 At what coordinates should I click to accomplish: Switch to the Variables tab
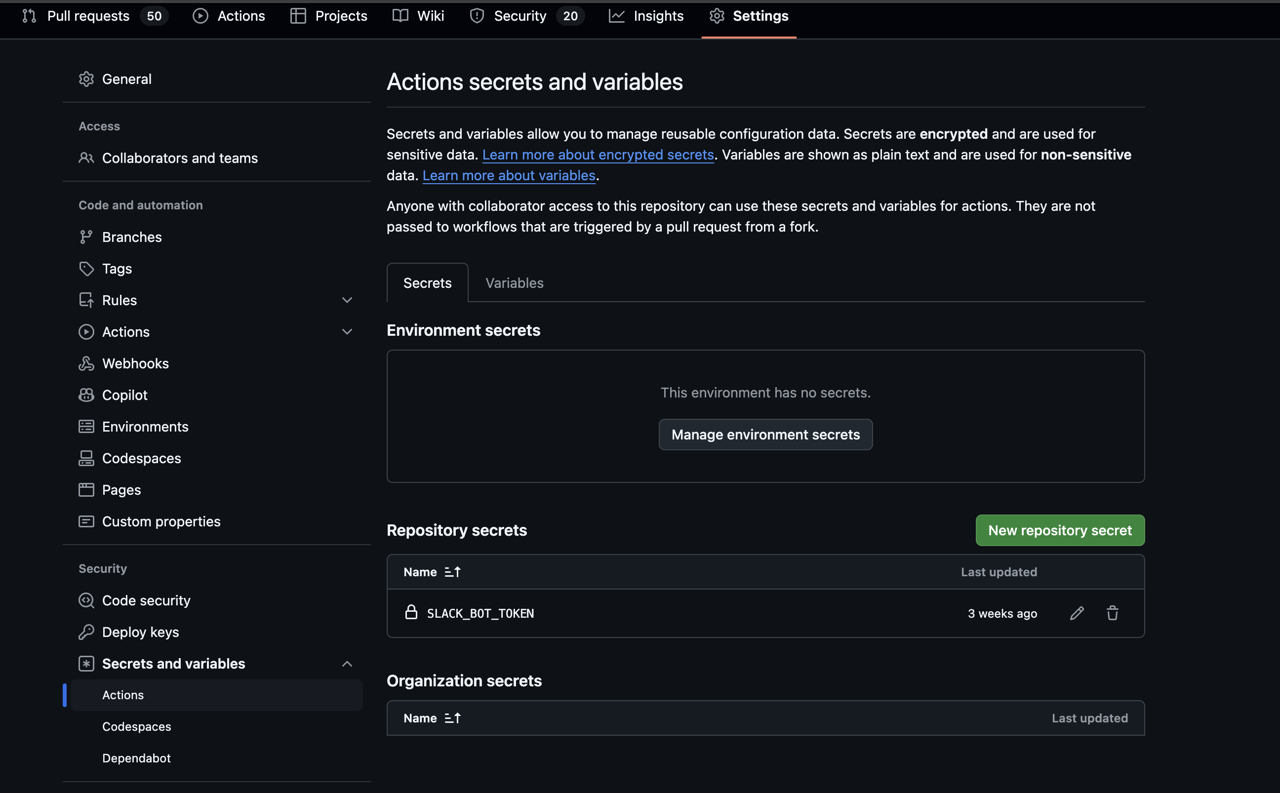point(514,283)
